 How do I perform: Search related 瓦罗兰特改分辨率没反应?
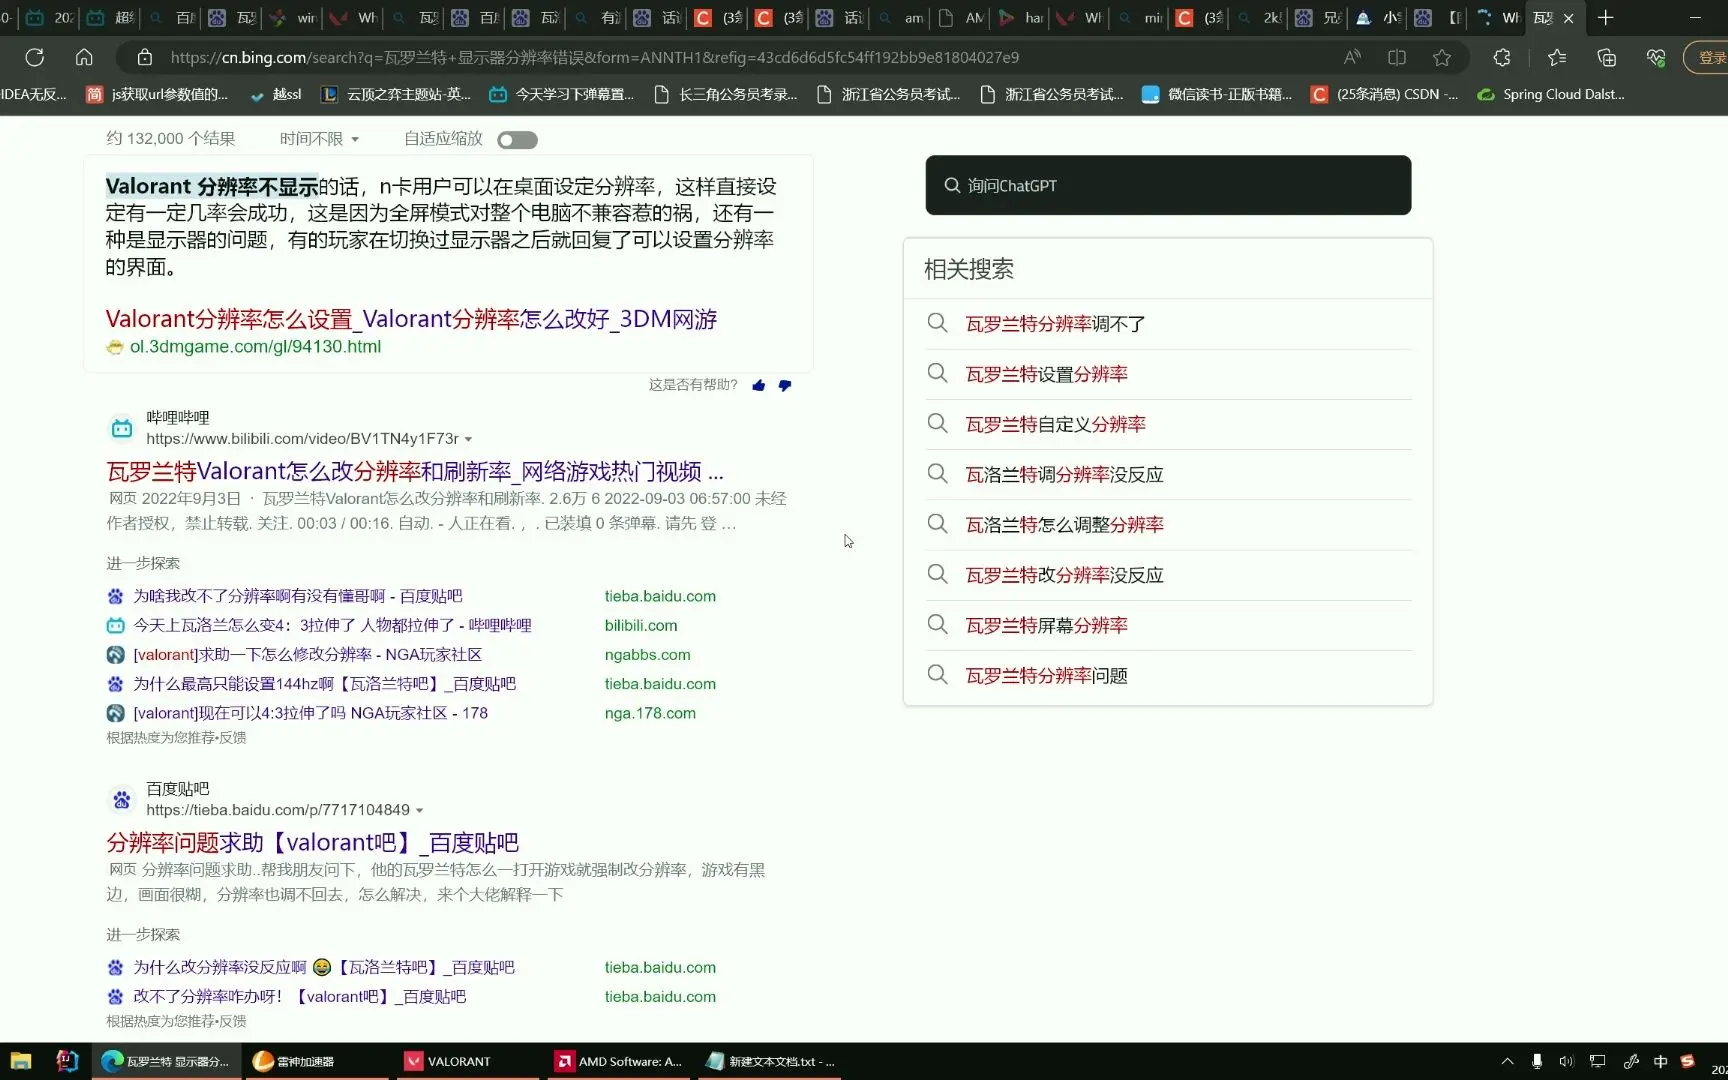1064,575
